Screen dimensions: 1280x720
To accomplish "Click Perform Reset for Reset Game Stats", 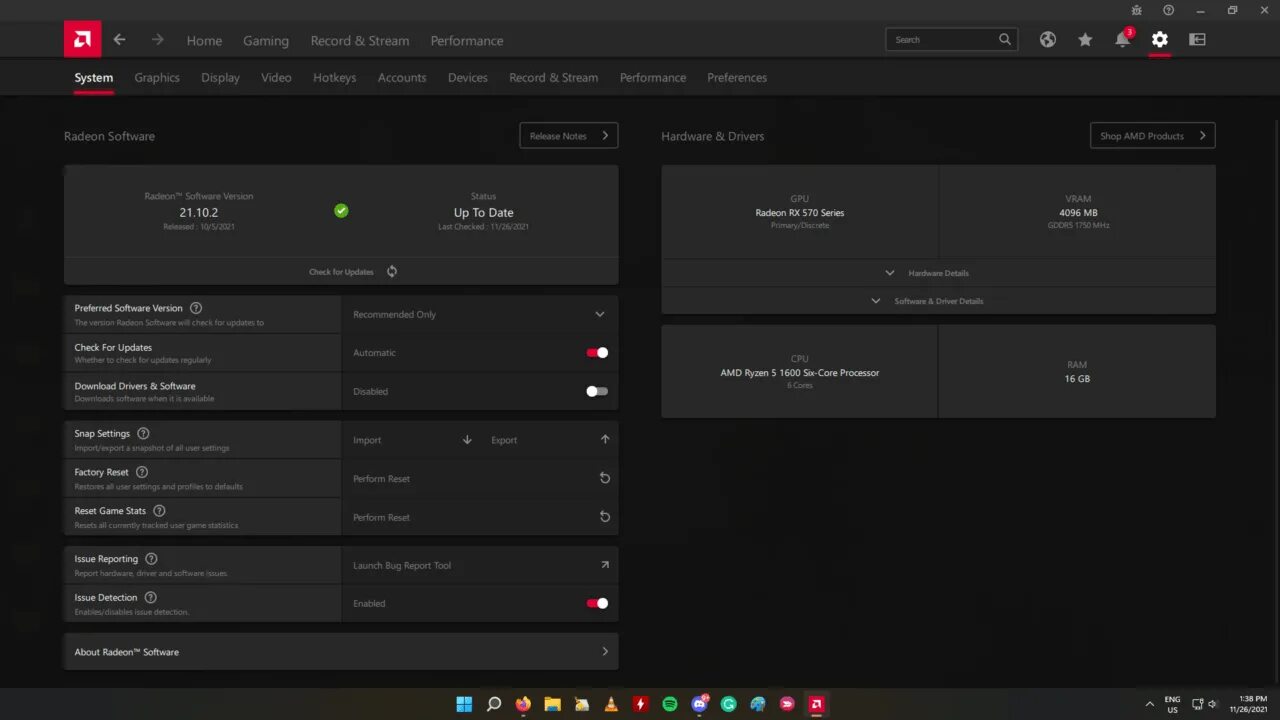I will coord(381,518).
